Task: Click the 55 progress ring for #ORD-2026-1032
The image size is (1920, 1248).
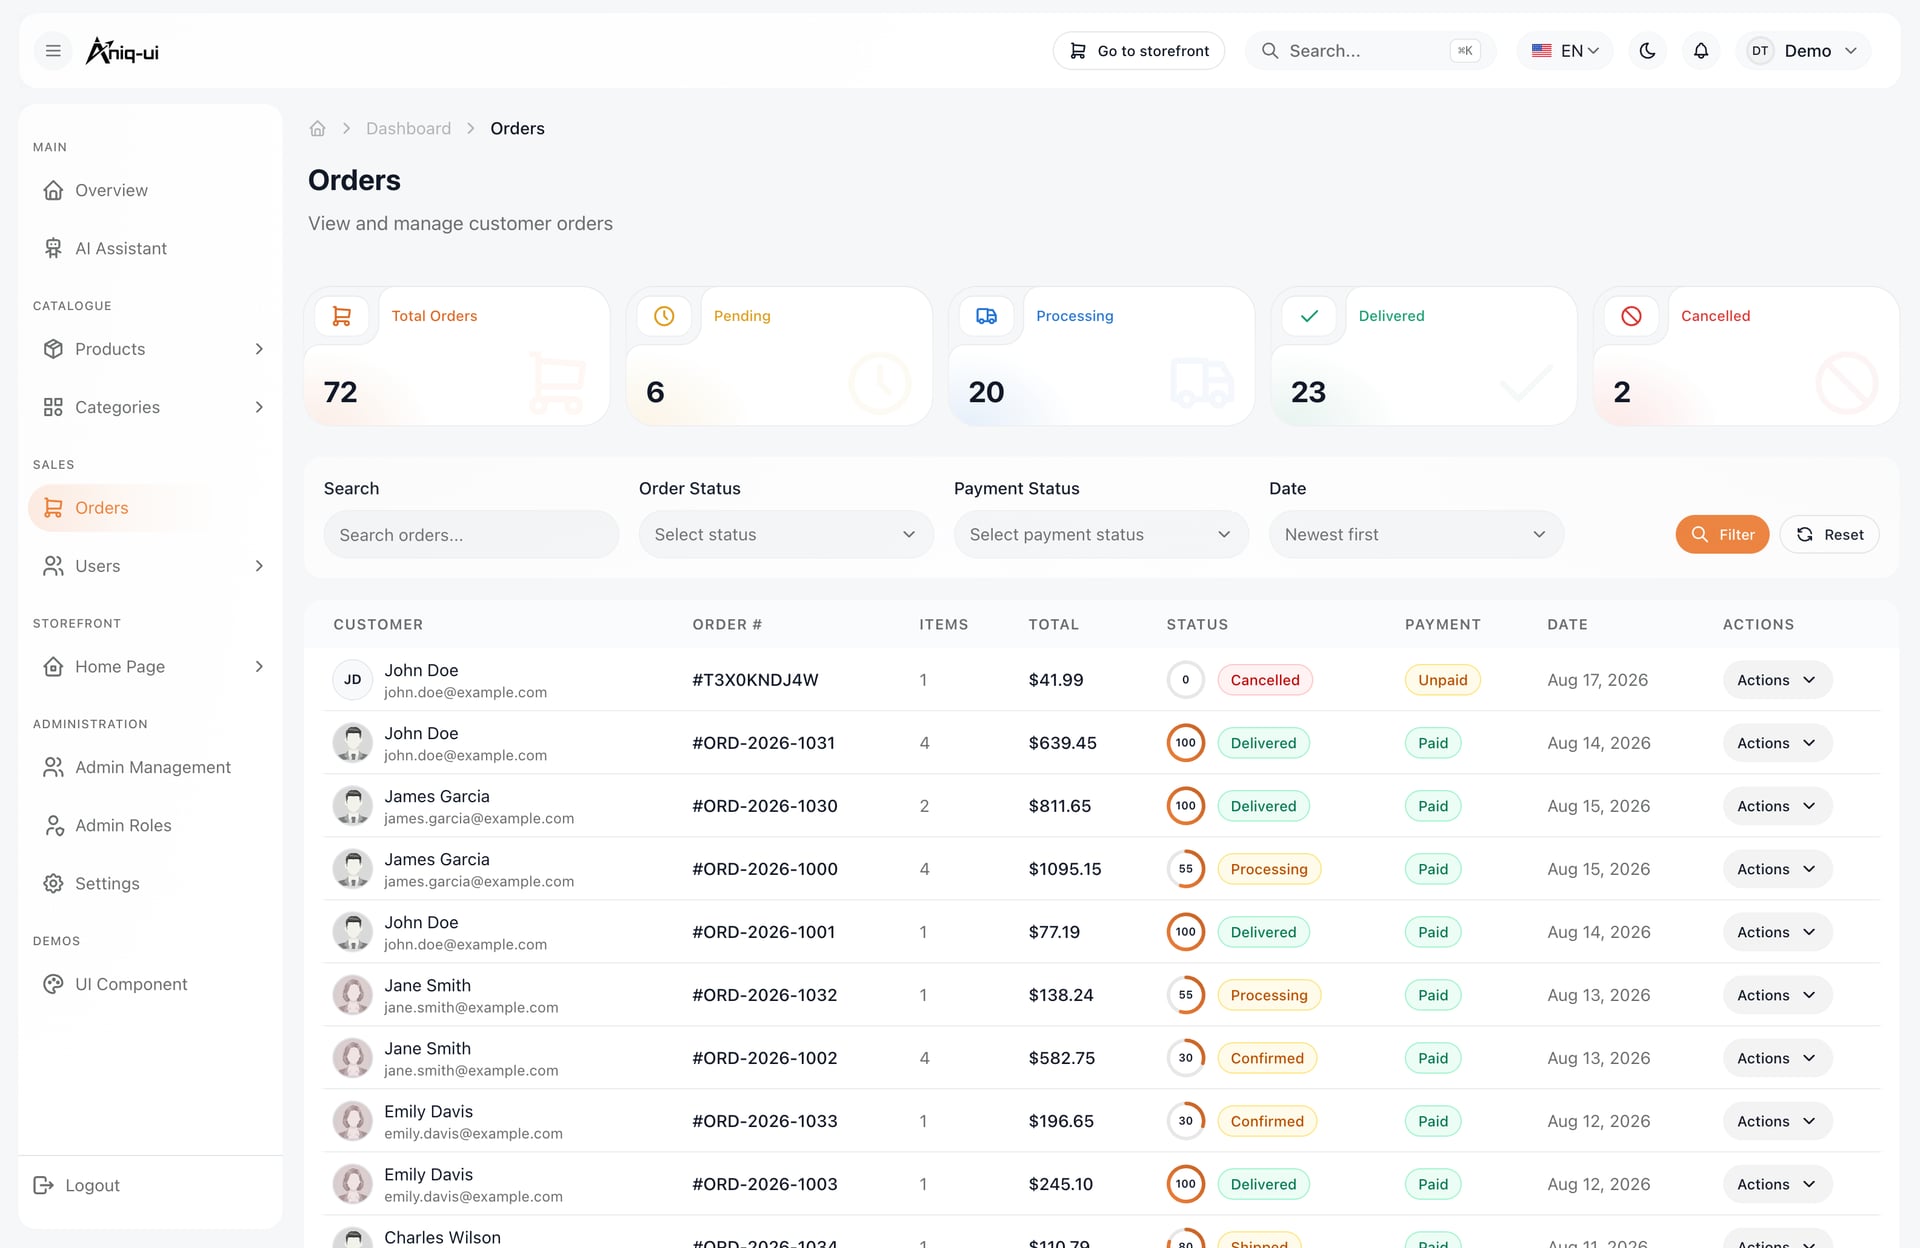Action: 1185,995
